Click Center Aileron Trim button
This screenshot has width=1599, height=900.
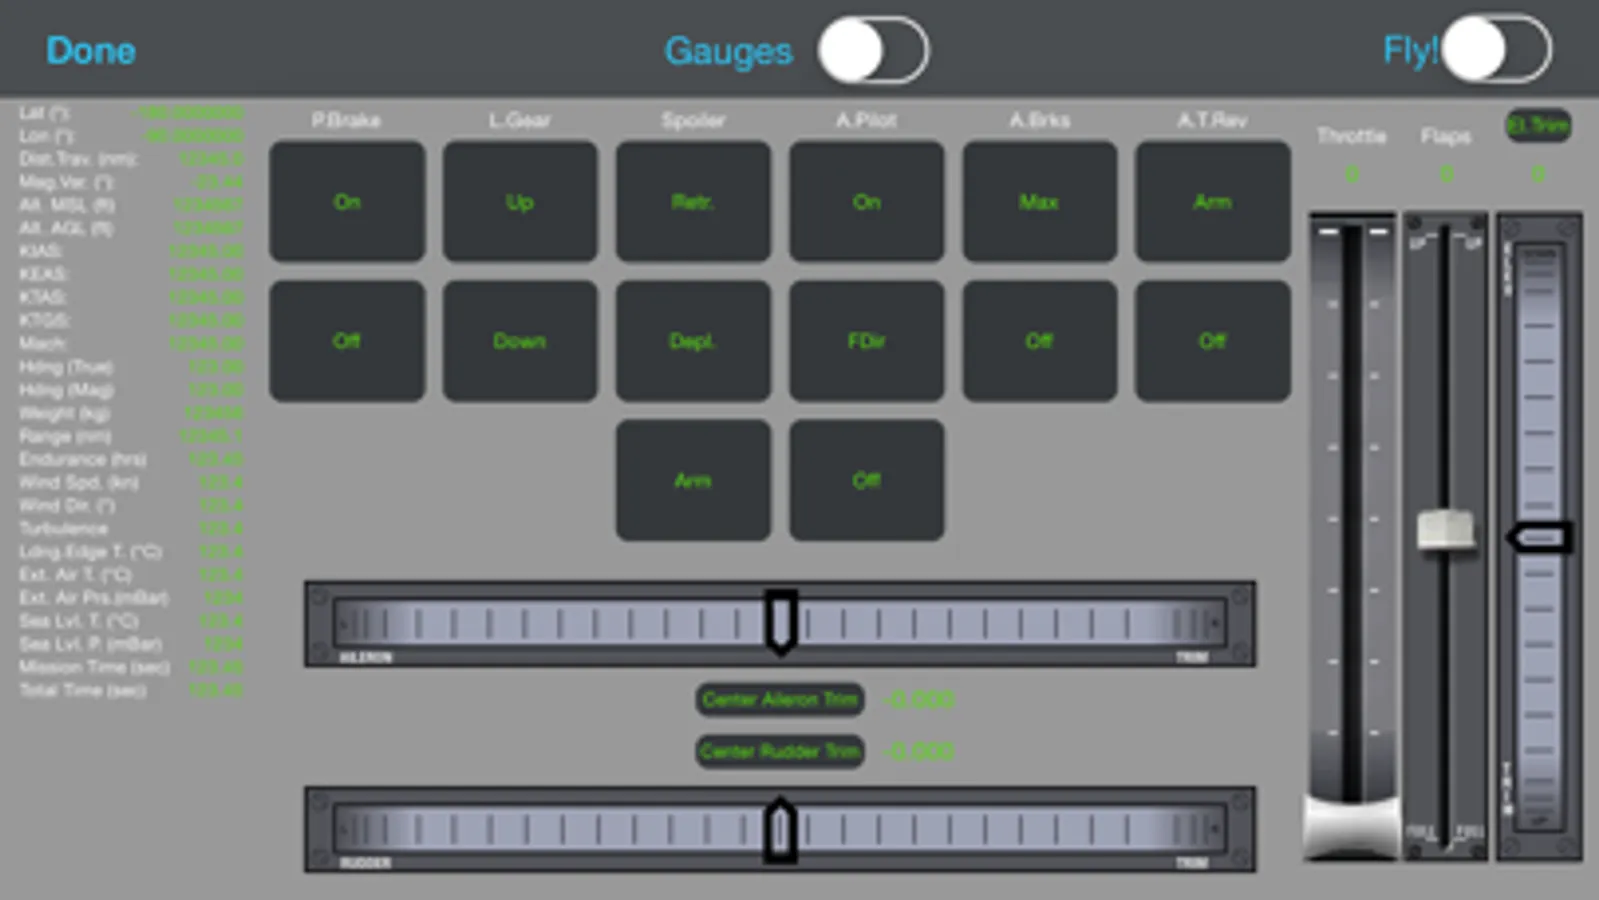pyautogui.click(x=780, y=700)
